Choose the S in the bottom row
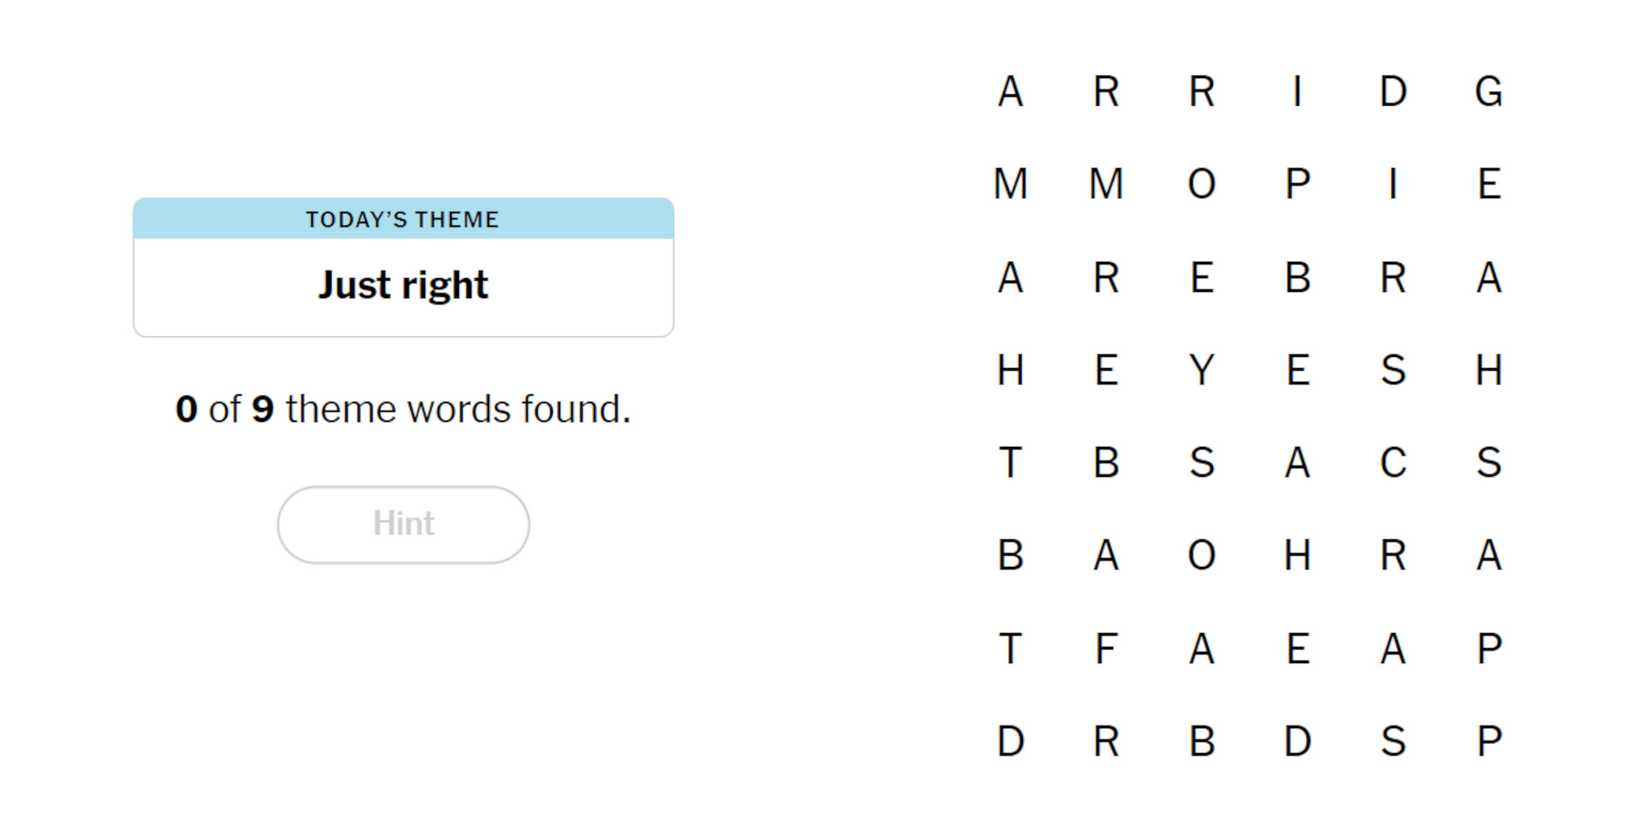The width and height of the screenshot is (1650, 825). [1392, 741]
